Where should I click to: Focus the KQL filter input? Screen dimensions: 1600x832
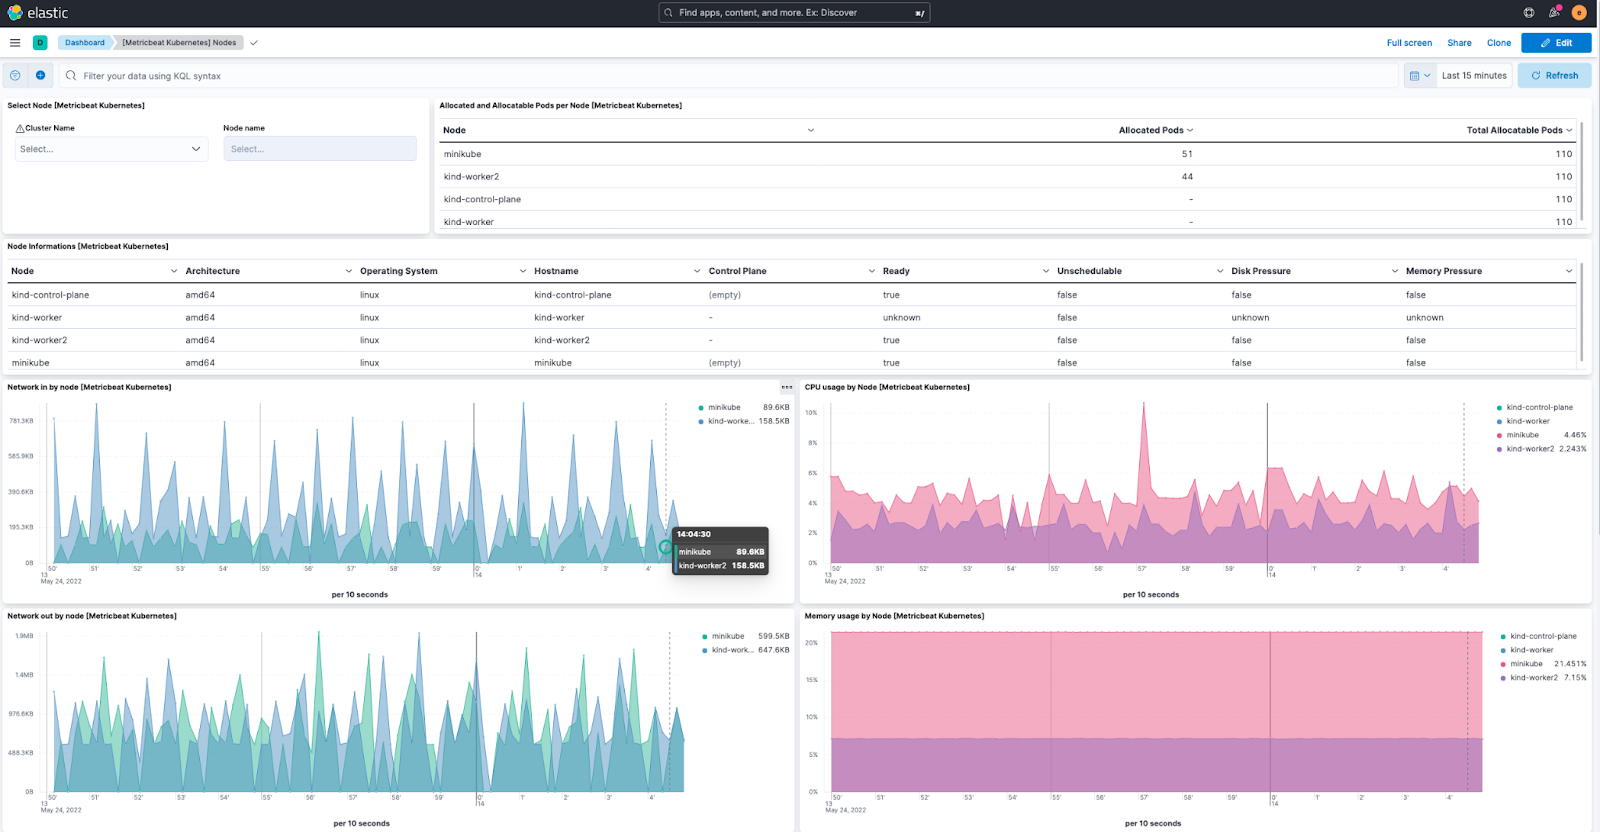tap(730, 76)
